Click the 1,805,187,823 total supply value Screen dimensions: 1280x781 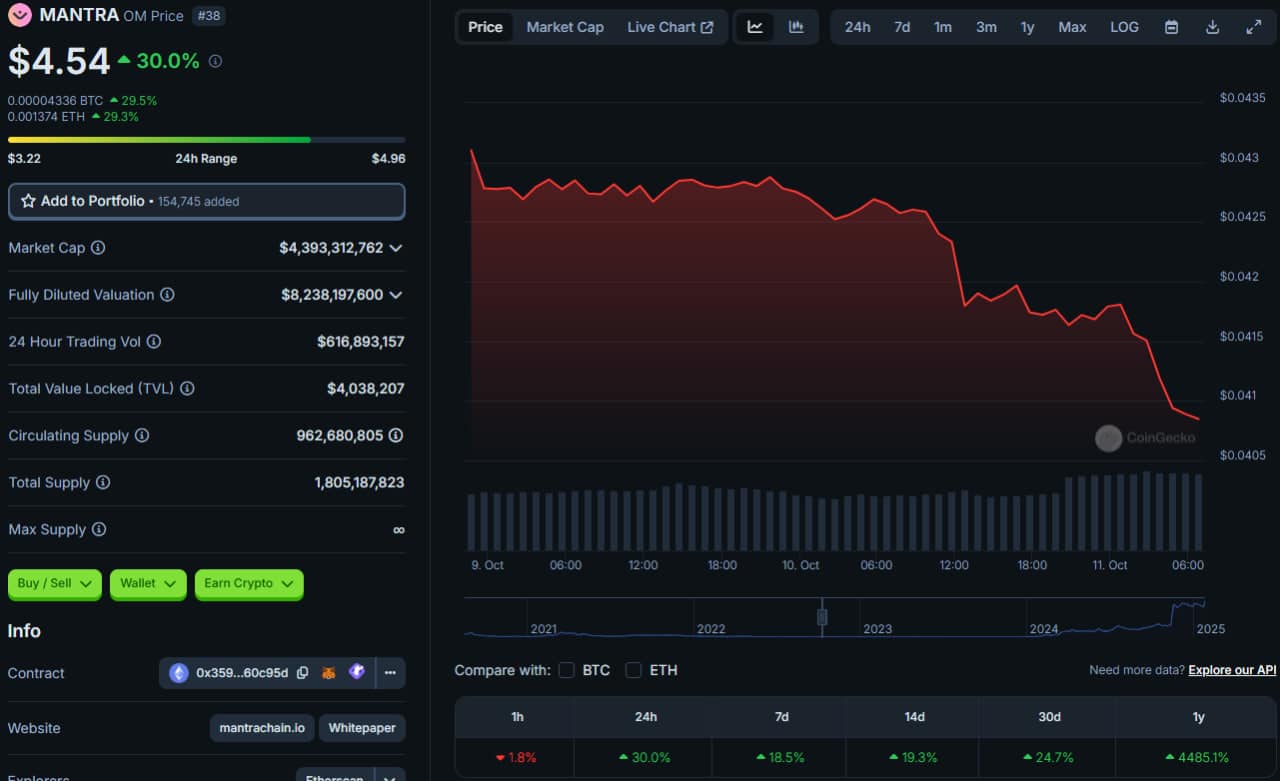(360, 483)
